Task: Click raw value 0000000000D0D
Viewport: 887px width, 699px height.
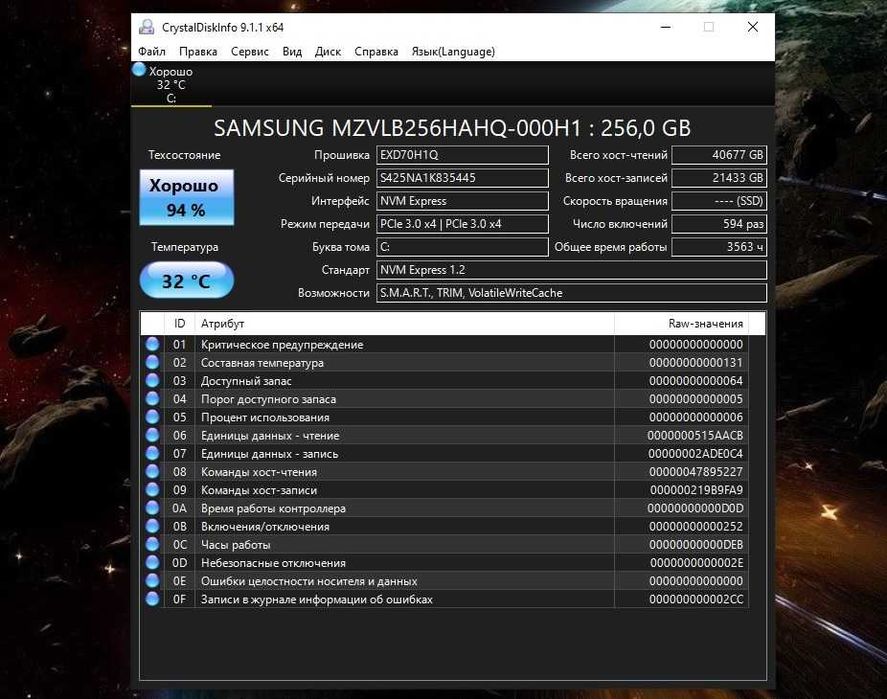Action: [695, 508]
